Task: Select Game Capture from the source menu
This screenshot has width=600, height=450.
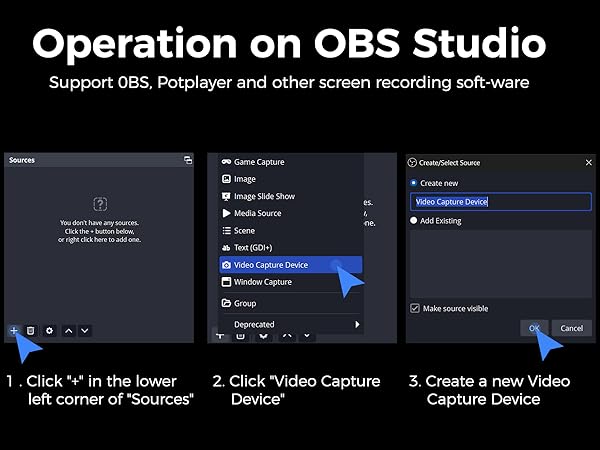Action: point(291,162)
